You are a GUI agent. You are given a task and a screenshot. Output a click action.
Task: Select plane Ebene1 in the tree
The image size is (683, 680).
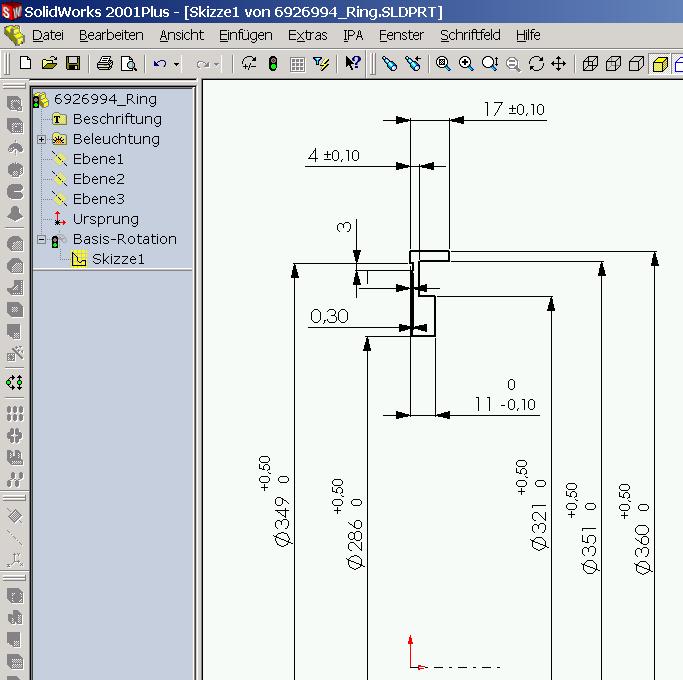click(x=98, y=159)
